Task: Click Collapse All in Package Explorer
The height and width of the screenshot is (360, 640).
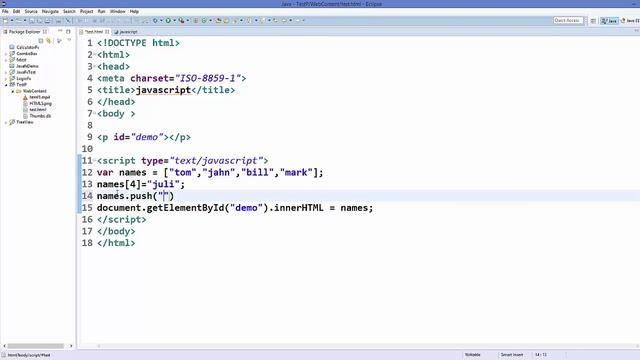Action: point(41,40)
